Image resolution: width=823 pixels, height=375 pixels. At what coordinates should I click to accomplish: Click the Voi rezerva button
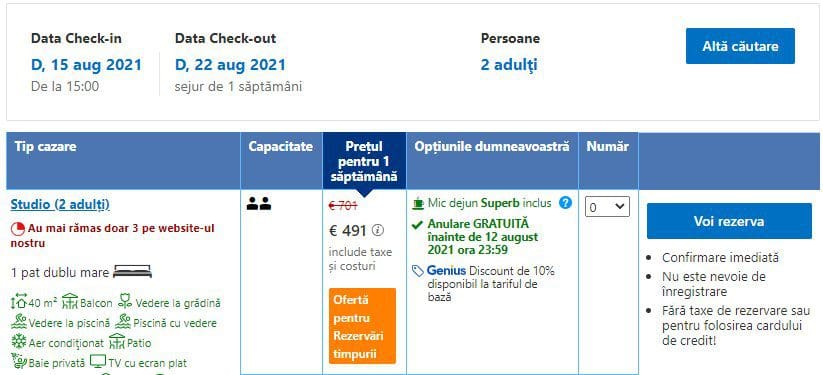coord(729,221)
